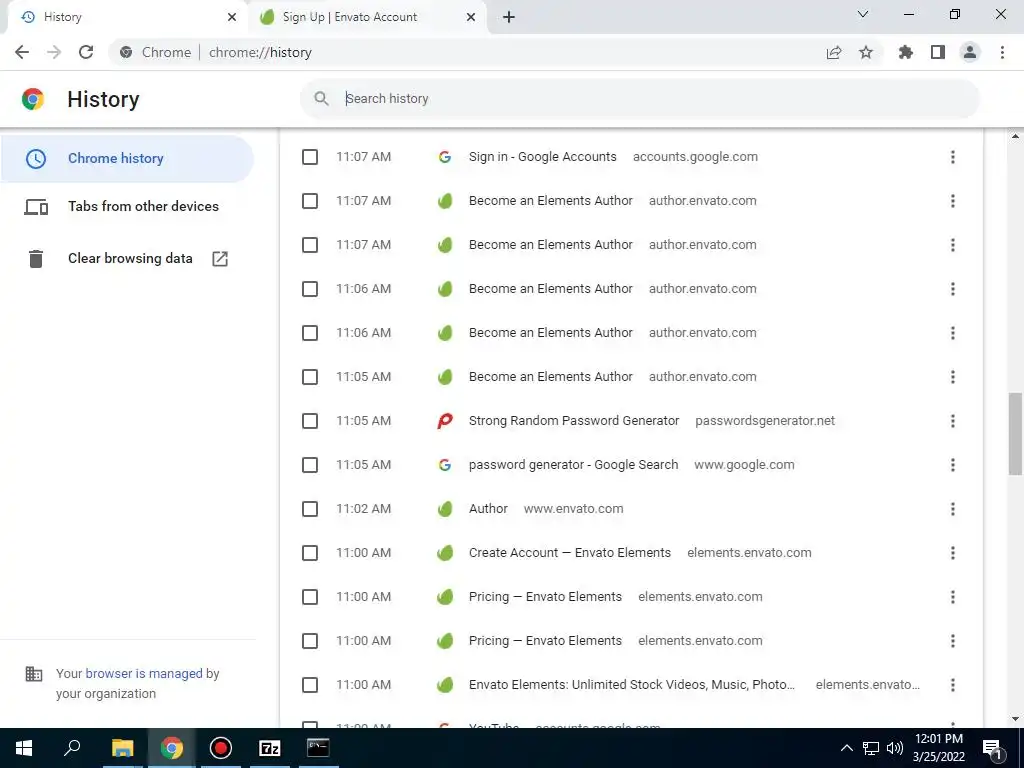The width and height of the screenshot is (1024, 768).
Task: Open File Explorer from taskbar
Action: click(122, 748)
